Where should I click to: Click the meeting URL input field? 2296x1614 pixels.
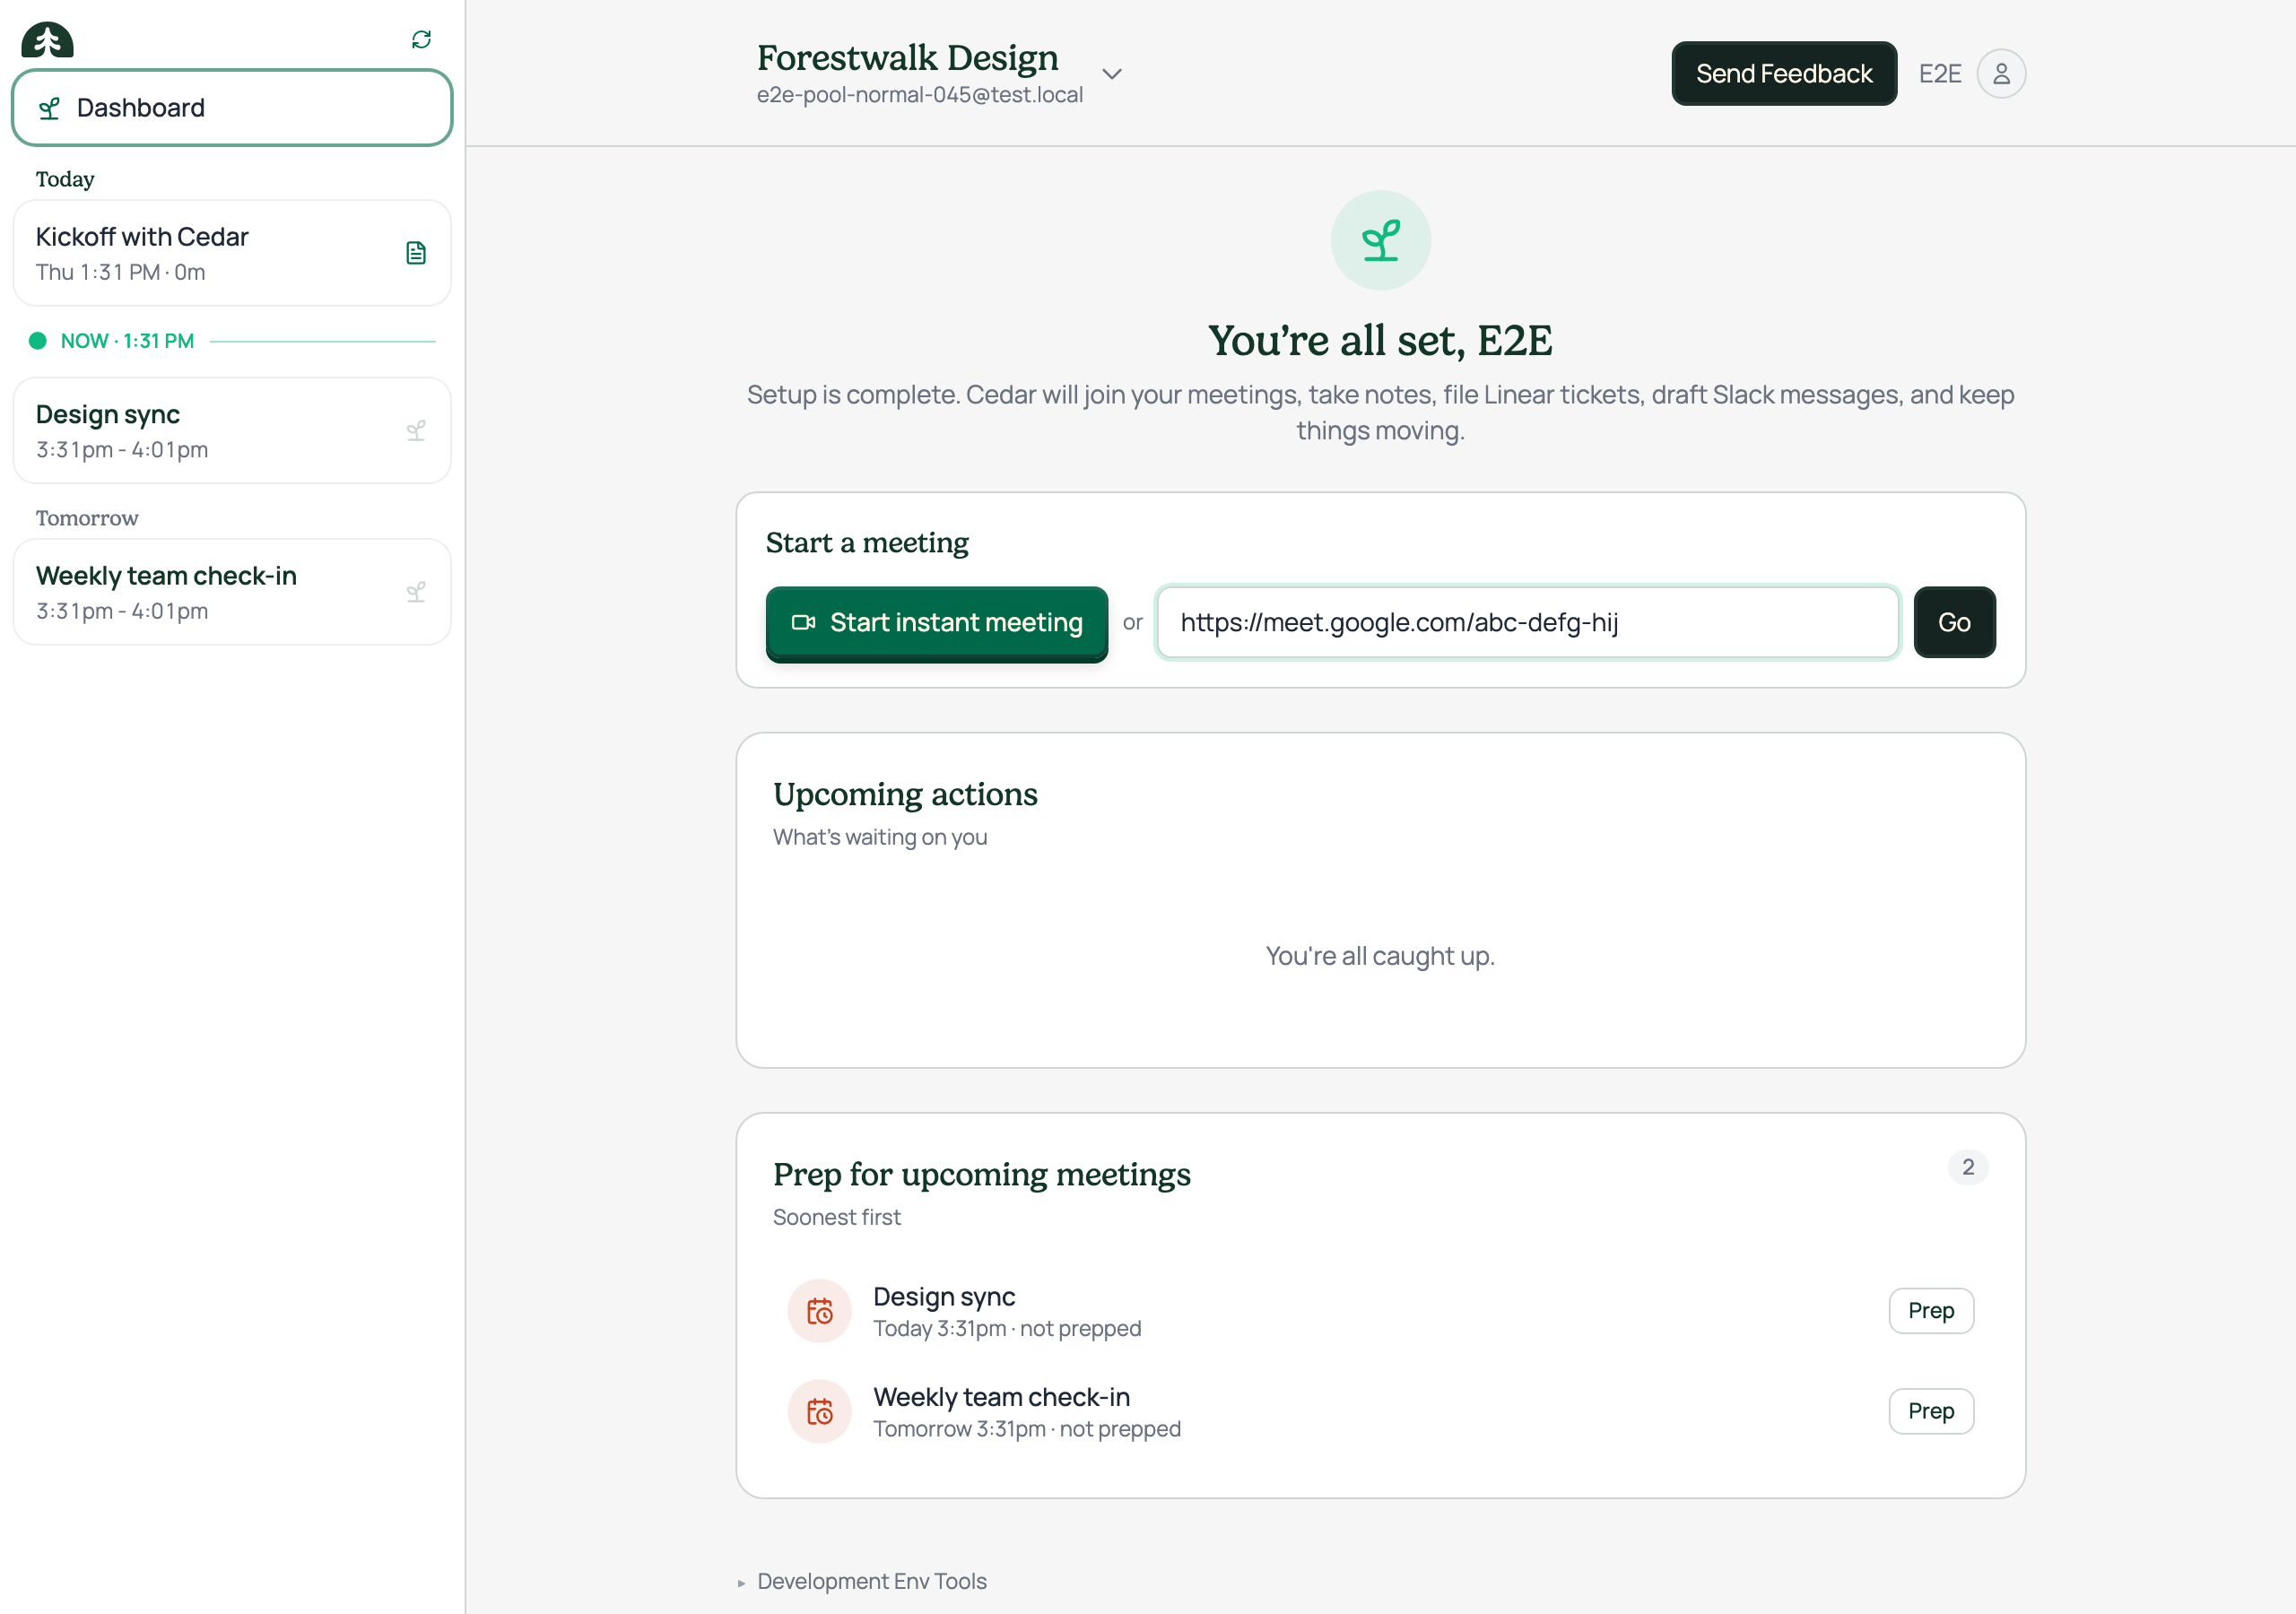1527,622
